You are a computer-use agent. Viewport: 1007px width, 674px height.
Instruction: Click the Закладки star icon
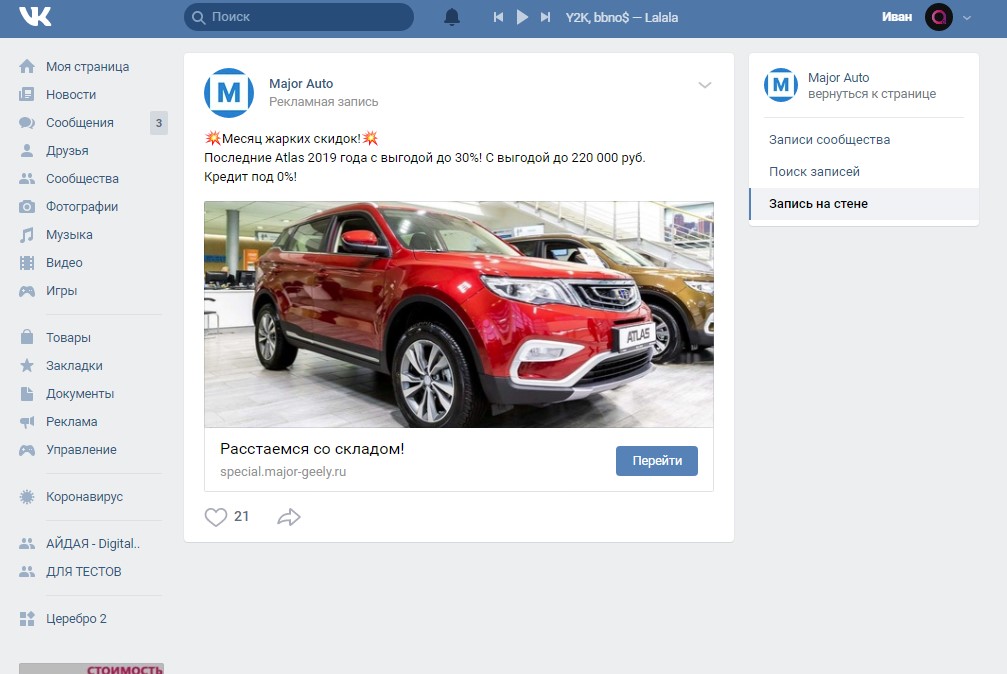[x=27, y=365]
